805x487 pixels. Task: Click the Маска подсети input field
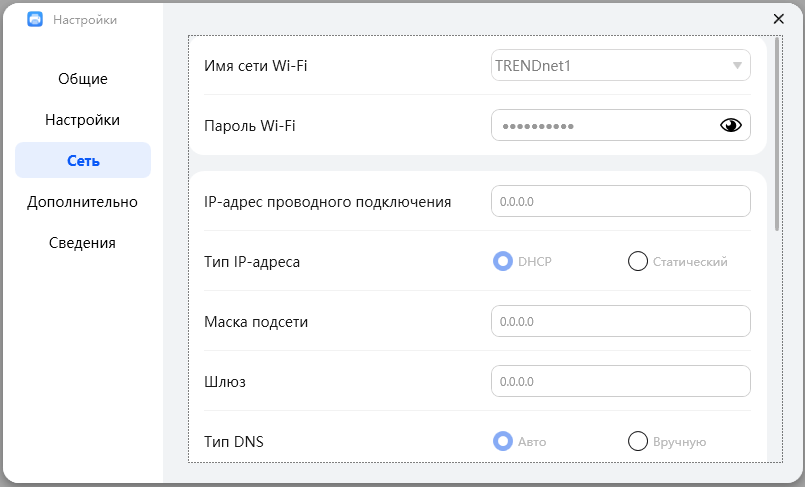coord(620,321)
